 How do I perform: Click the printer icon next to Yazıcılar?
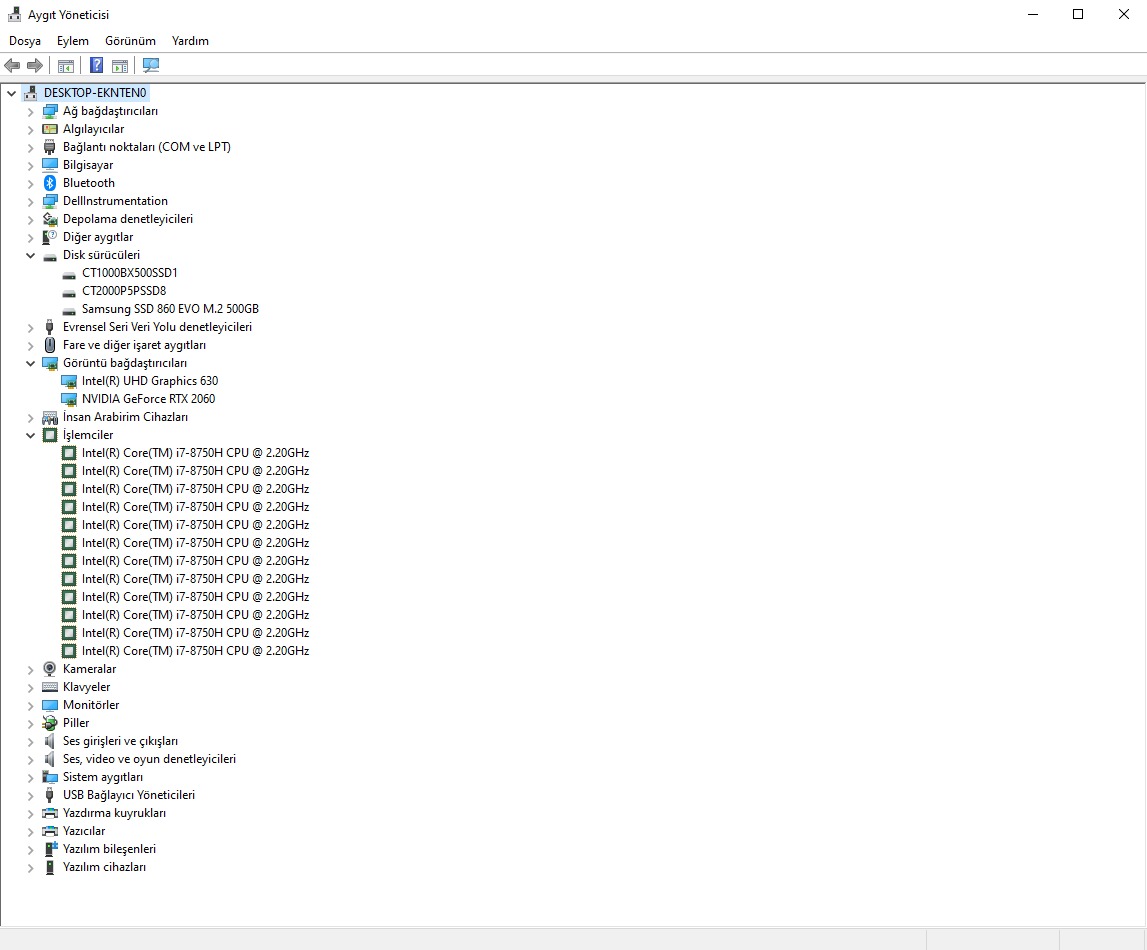click(50, 831)
